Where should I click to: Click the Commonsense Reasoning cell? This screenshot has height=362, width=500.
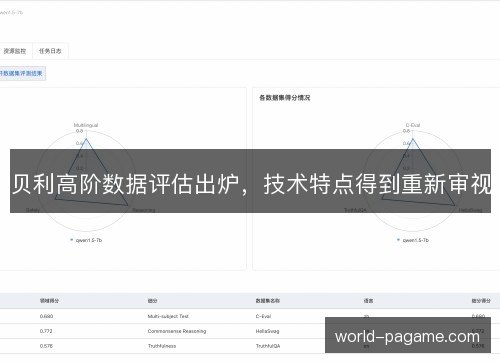tap(177, 331)
